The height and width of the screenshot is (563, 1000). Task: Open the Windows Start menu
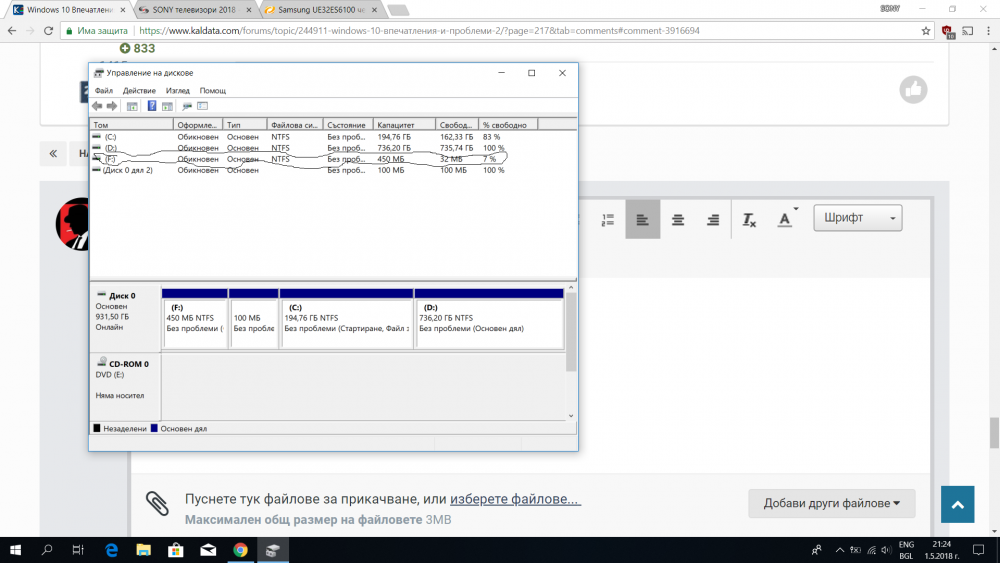click(15, 550)
